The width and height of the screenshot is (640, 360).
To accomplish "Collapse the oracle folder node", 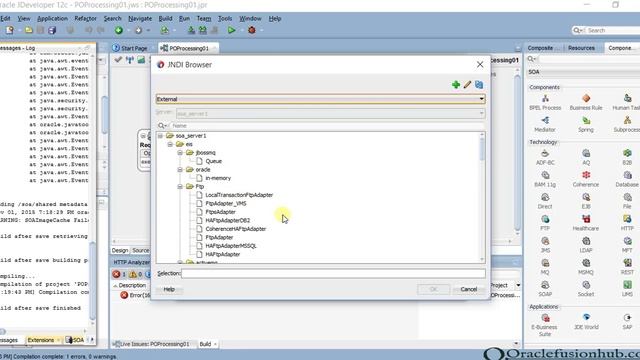I will tap(180, 169).
